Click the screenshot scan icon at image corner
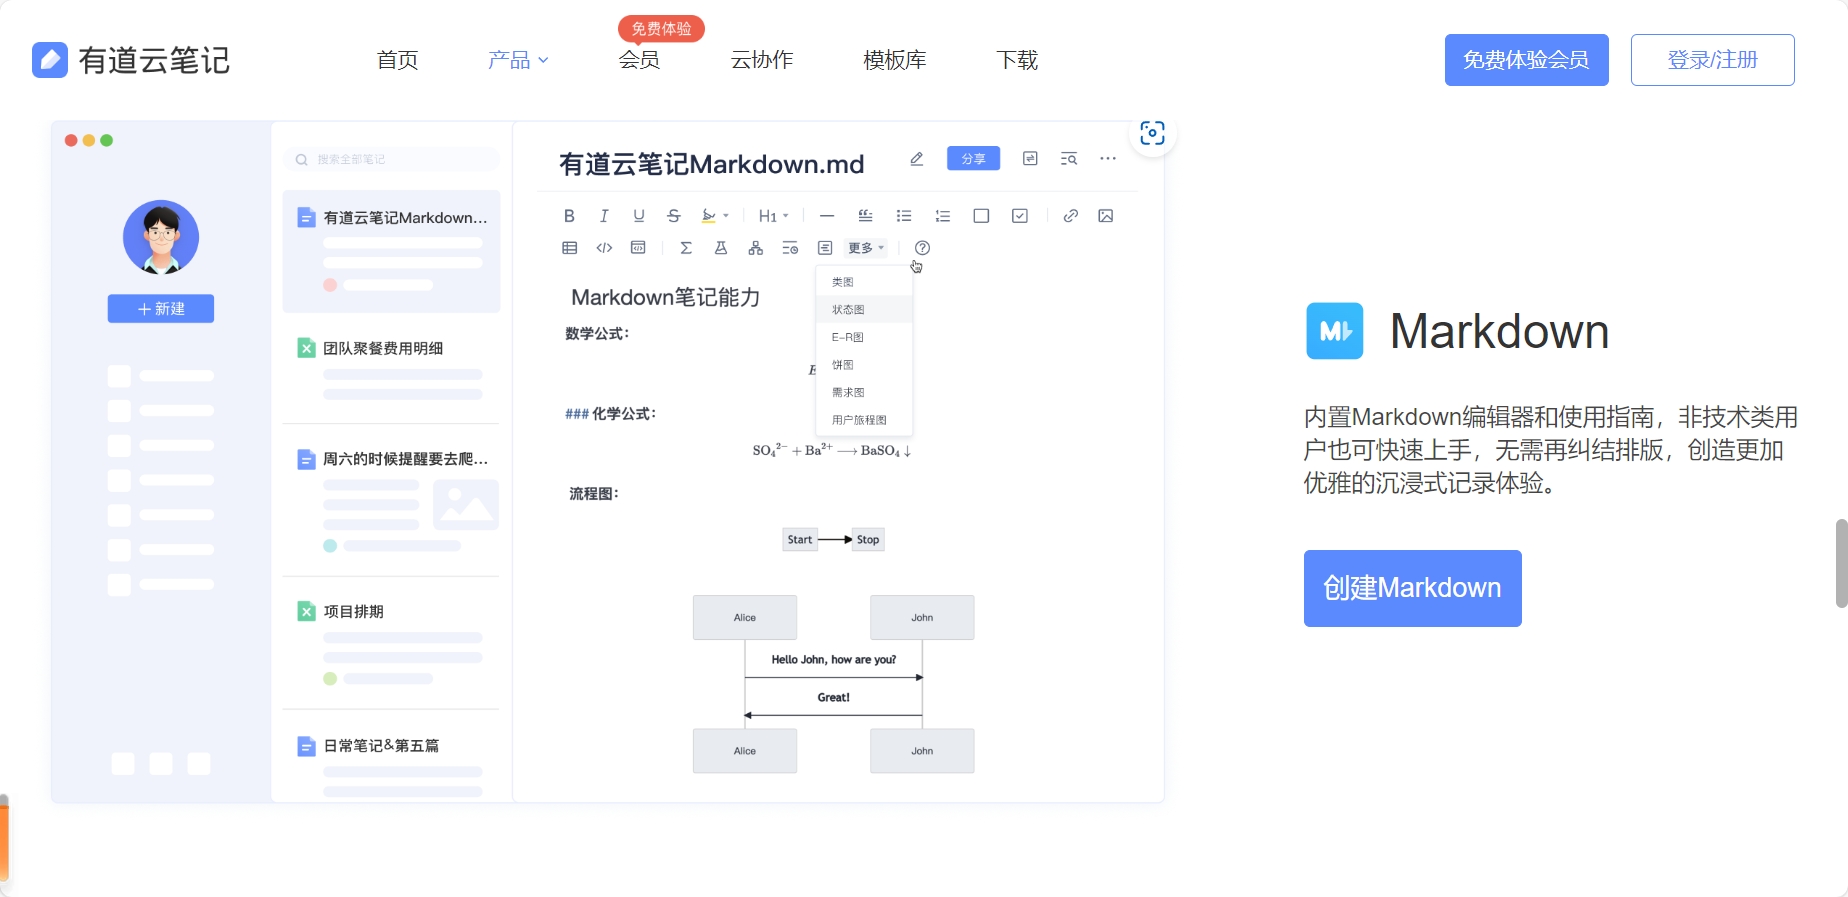This screenshot has height=897, width=1848. [x=1152, y=133]
